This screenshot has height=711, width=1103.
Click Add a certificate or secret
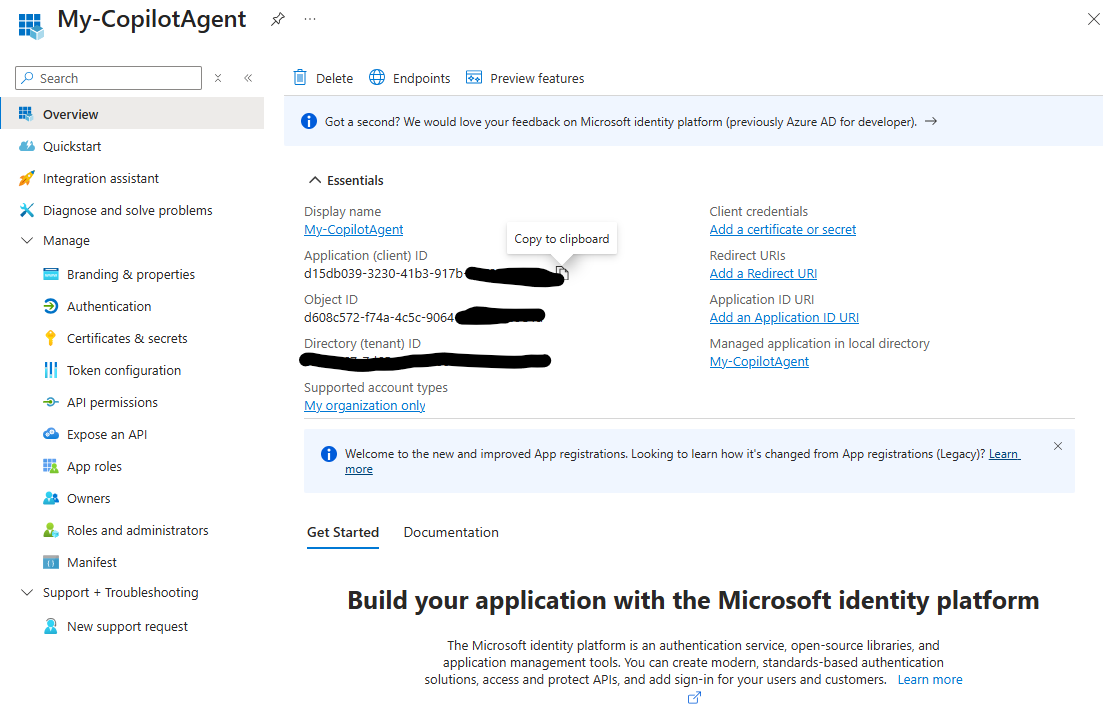click(x=783, y=229)
